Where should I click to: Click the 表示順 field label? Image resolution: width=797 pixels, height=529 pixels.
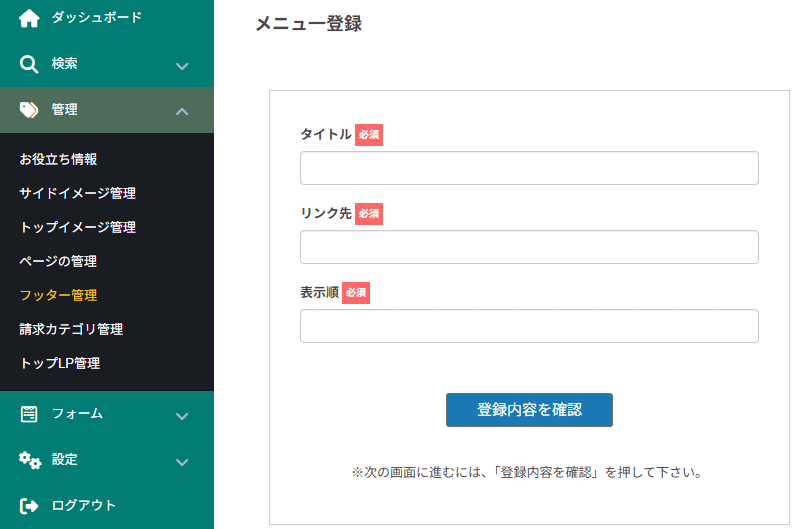tap(319, 292)
